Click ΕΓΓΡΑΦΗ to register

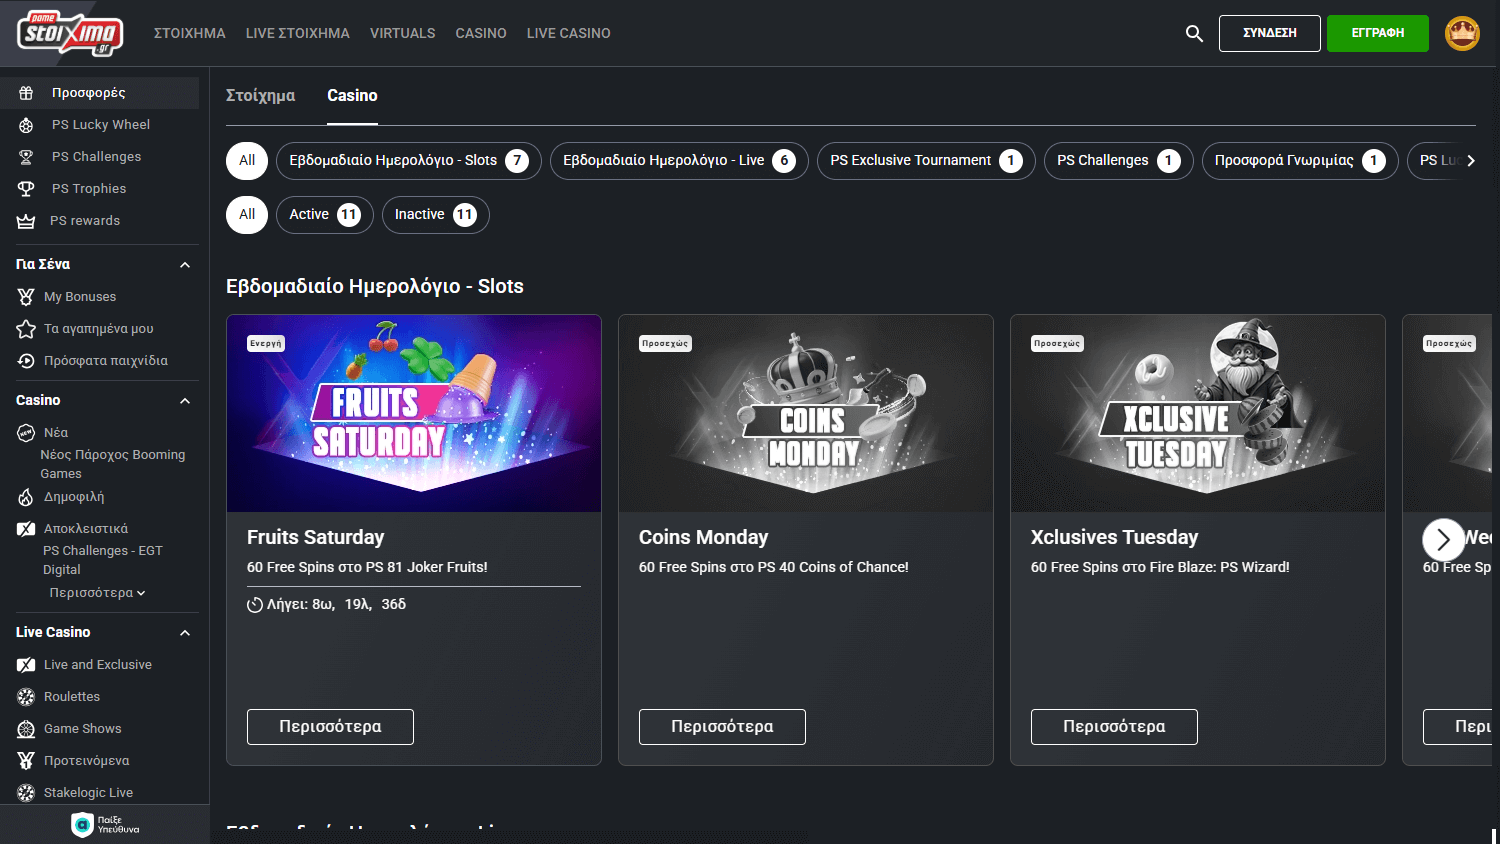(x=1377, y=33)
